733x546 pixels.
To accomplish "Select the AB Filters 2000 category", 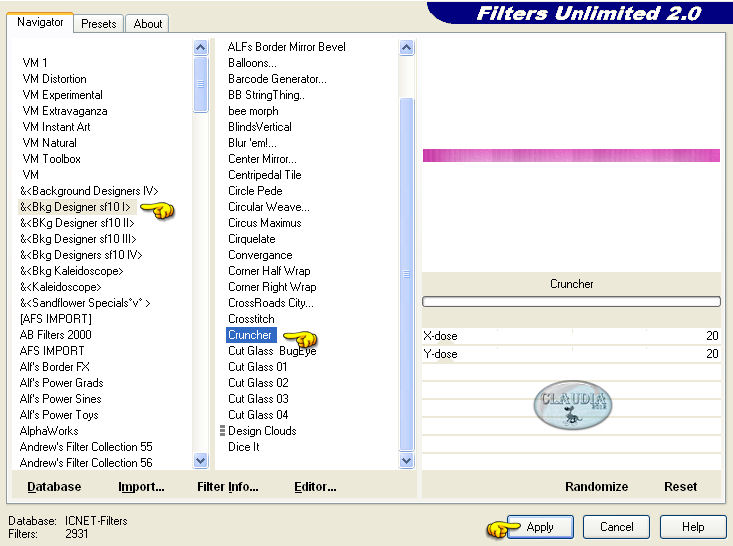I will click(x=56, y=335).
